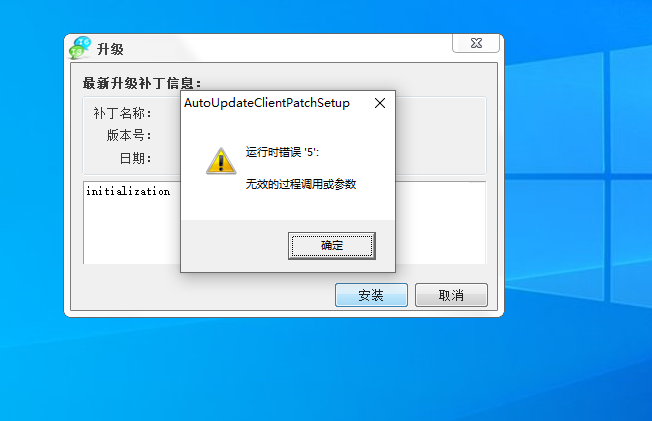
Task: Click the 日期 label
Action: tap(136, 158)
